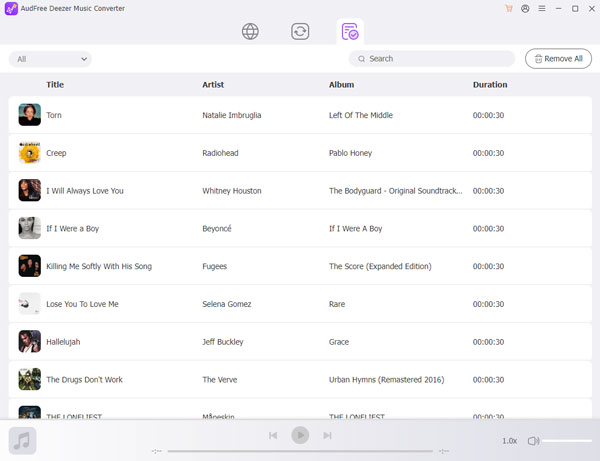Click artist name Selena Gomez
This screenshot has height=461, width=600.
[227, 304]
